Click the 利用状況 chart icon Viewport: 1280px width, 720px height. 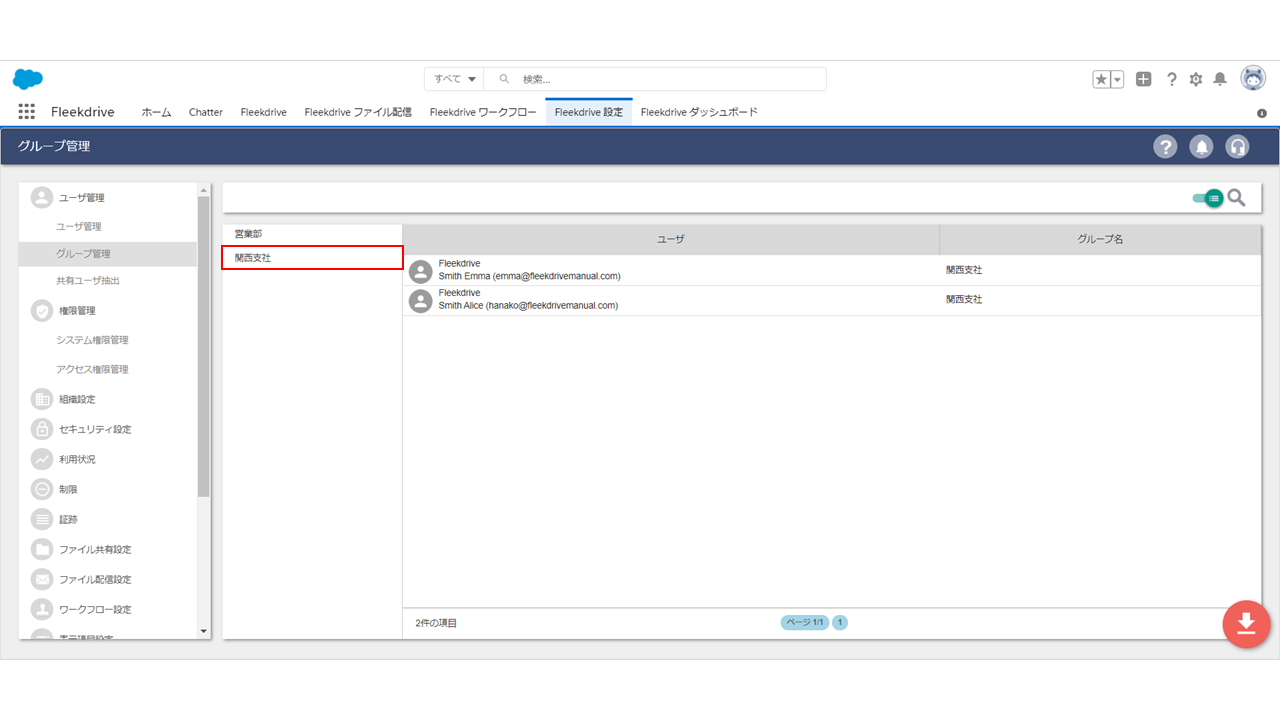(x=42, y=459)
